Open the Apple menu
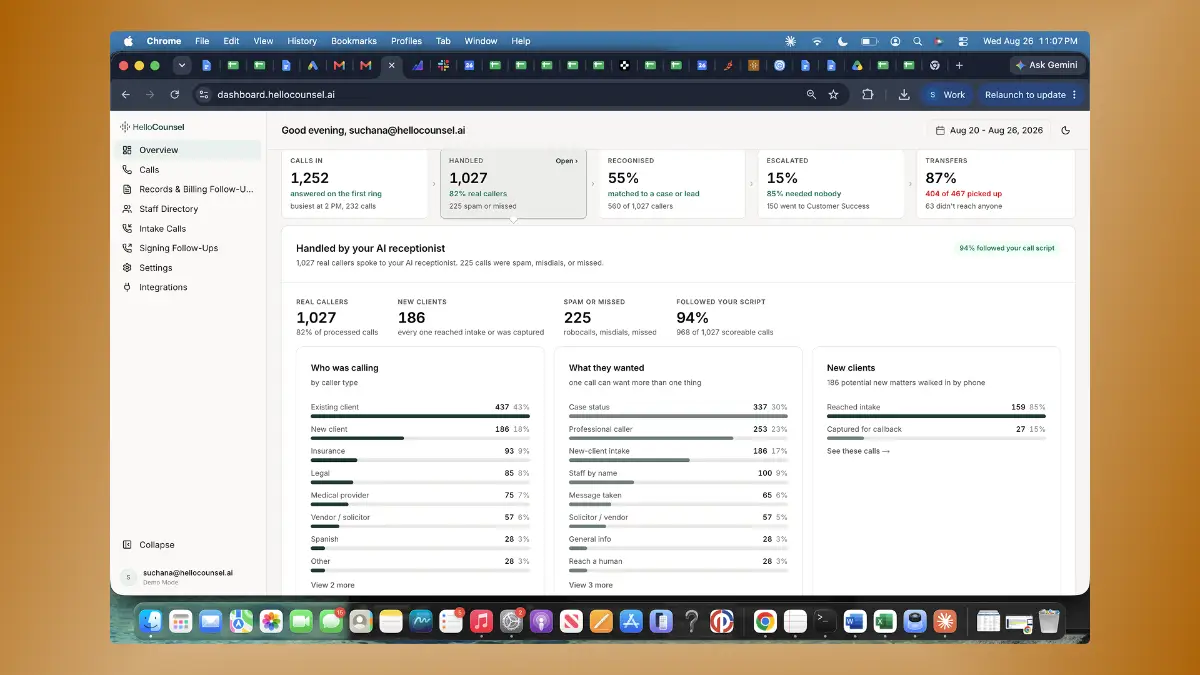This screenshot has height=675, width=1200. pos(128,41)
